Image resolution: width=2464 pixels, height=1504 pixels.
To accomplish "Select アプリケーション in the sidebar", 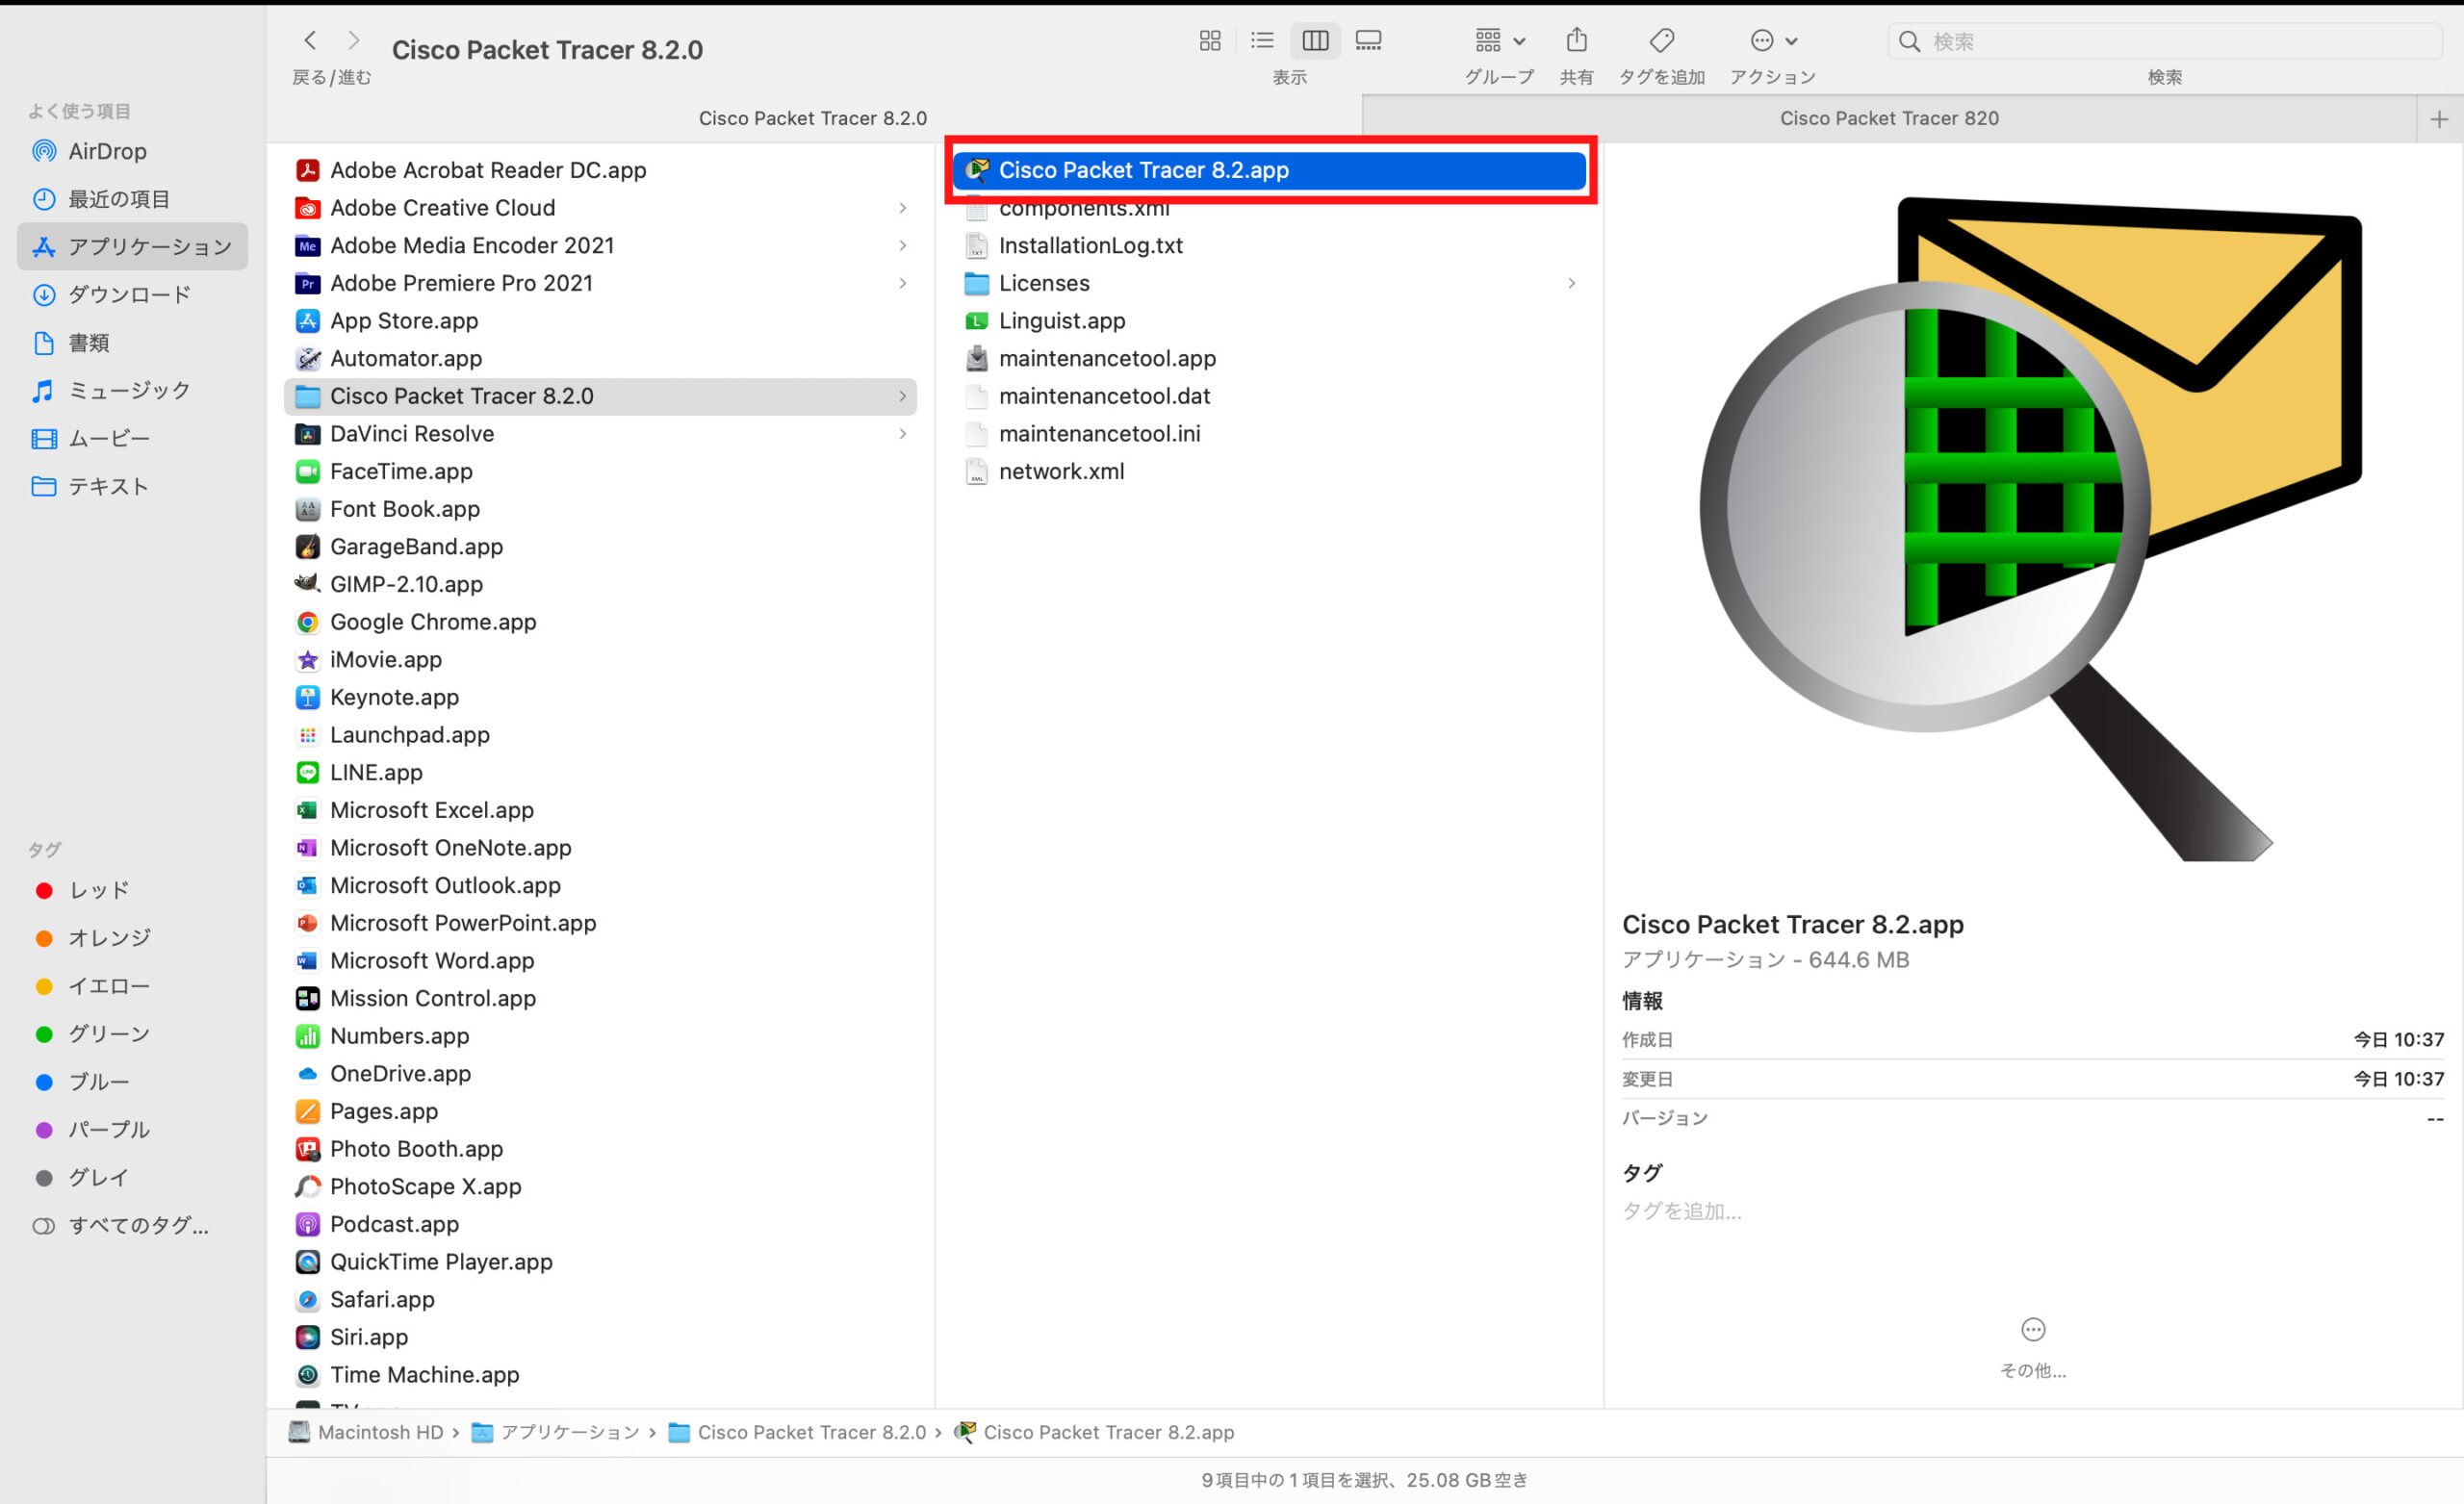I will click(132, 246).
